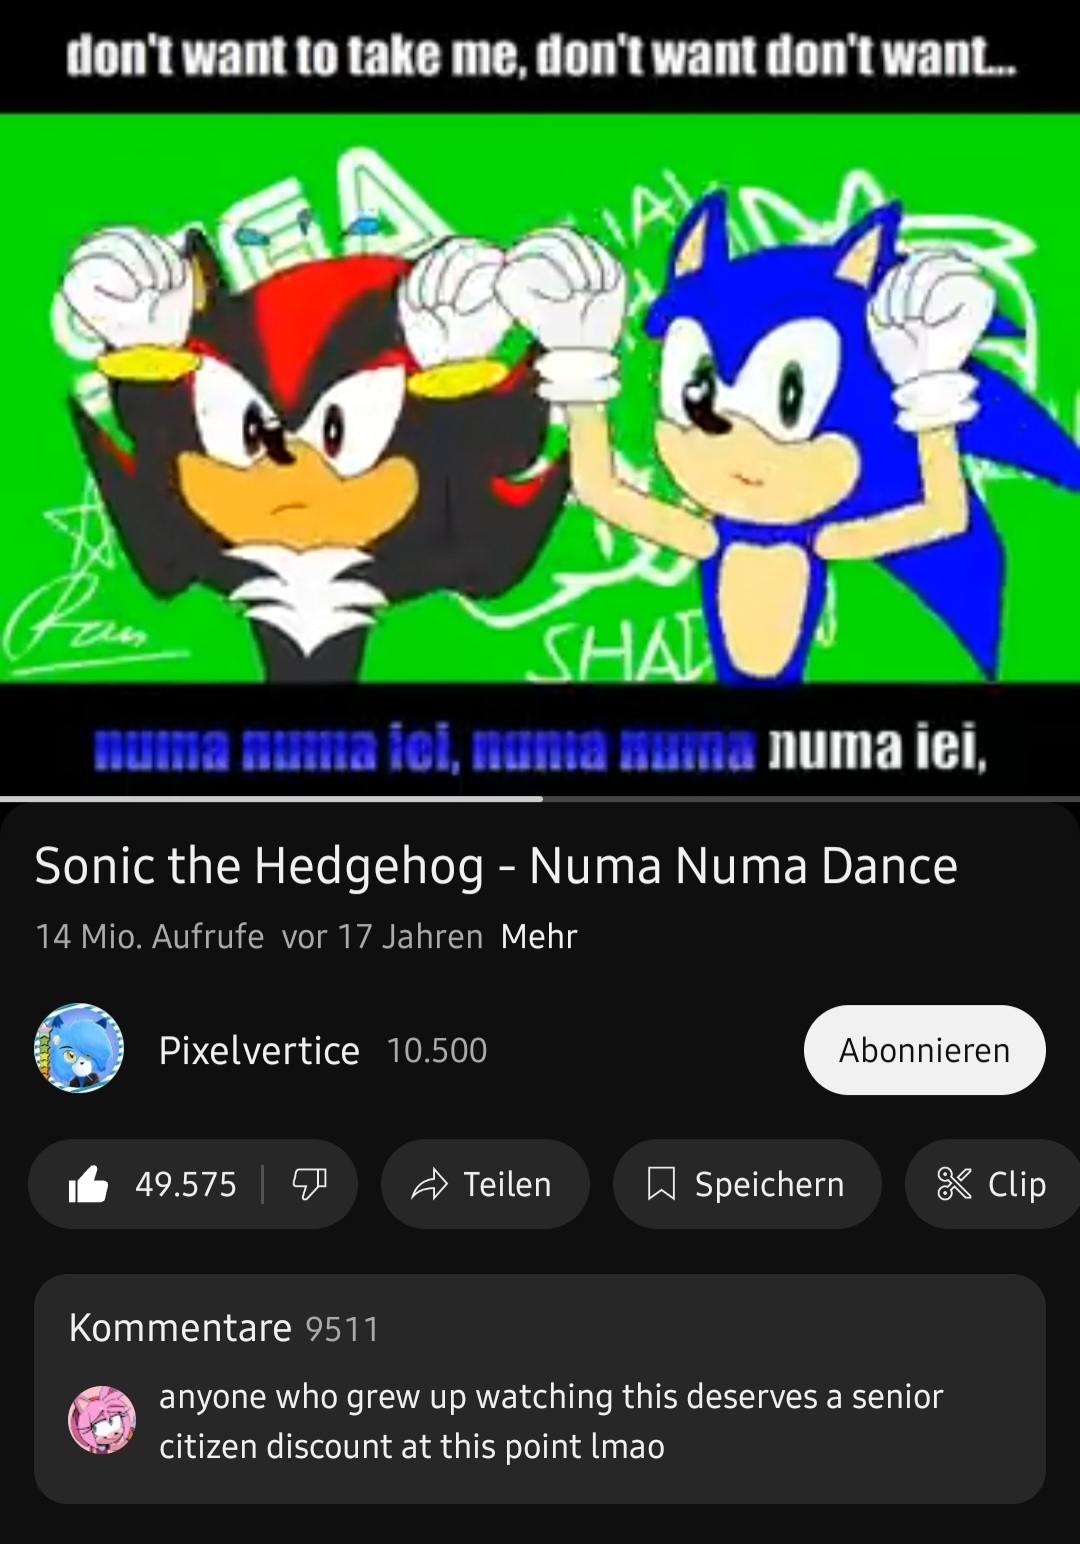Tap the scissors clip icon
The image size is (1080, 1544).
pyautogui.click(x=954, y=1185)
